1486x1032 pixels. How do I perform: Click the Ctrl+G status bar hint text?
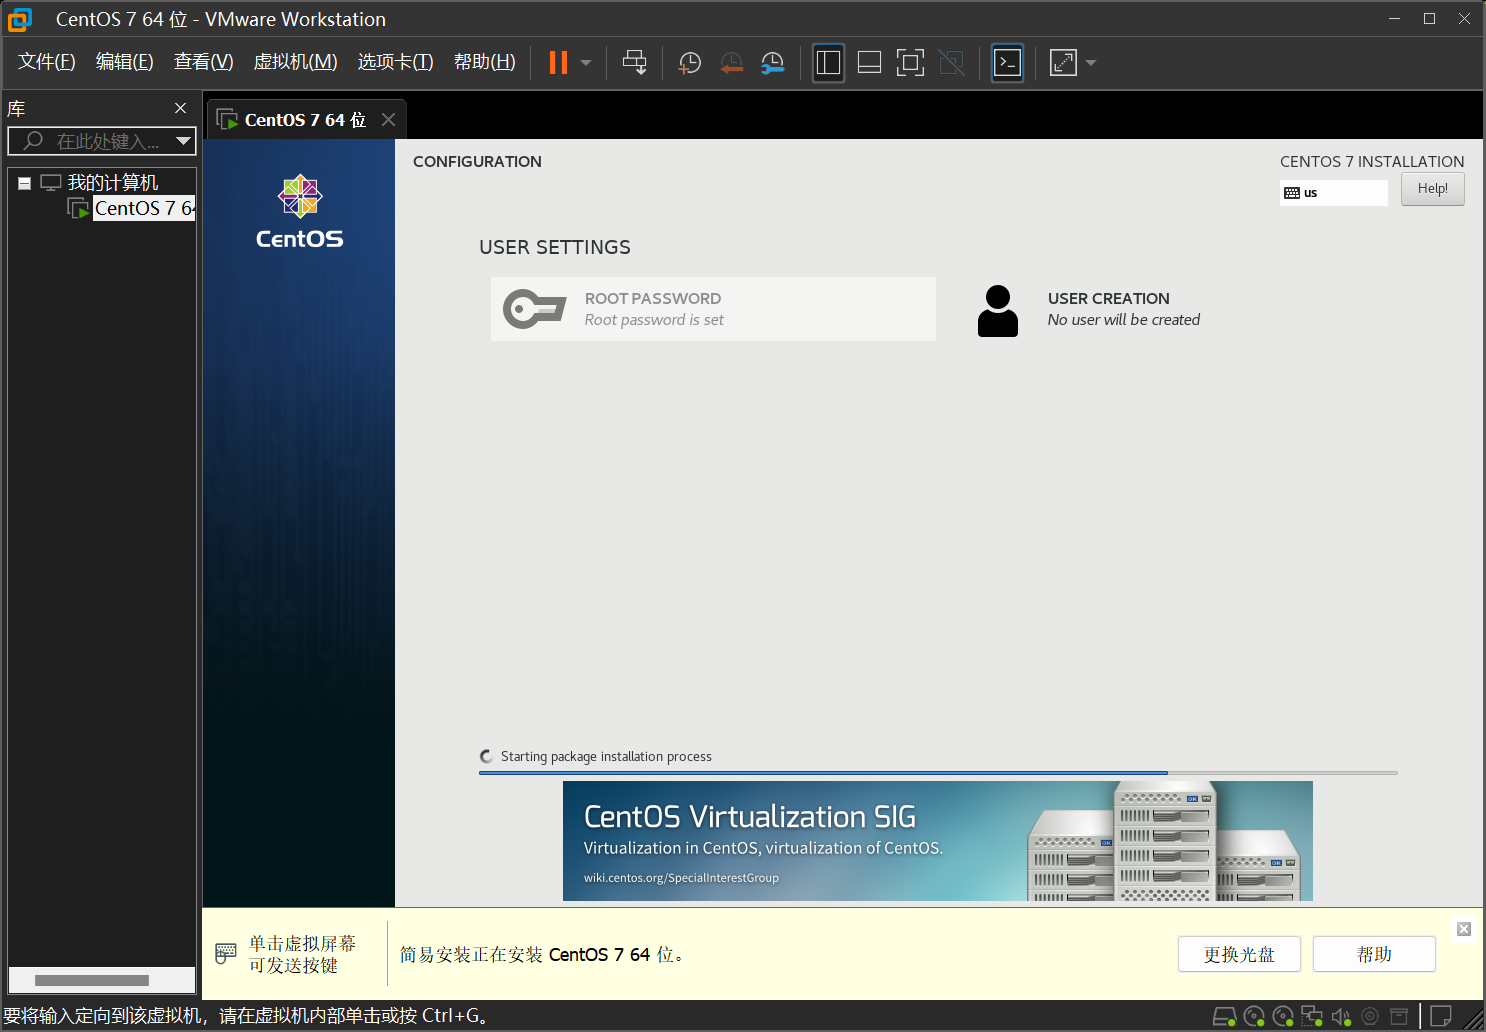coord(246,1016)
